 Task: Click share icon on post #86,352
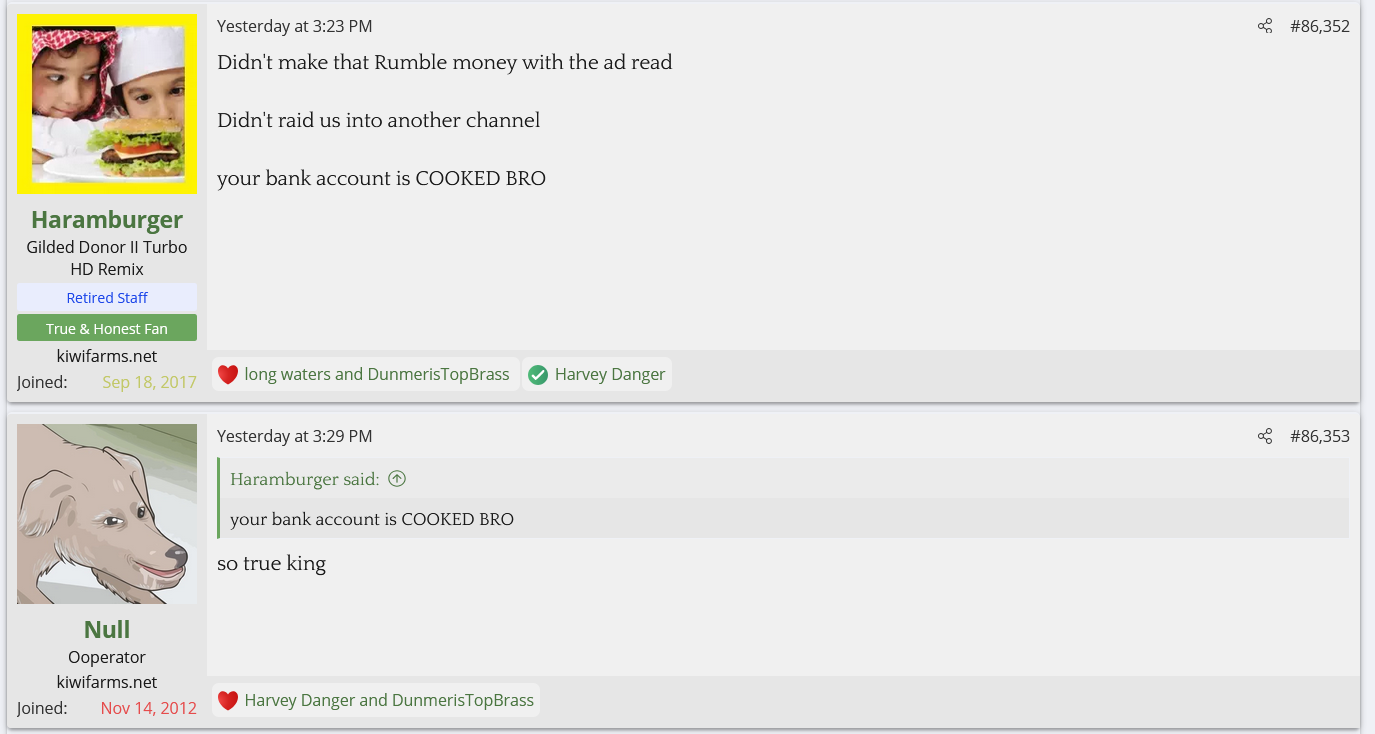pyautogui.click(x=1265, y=26)
